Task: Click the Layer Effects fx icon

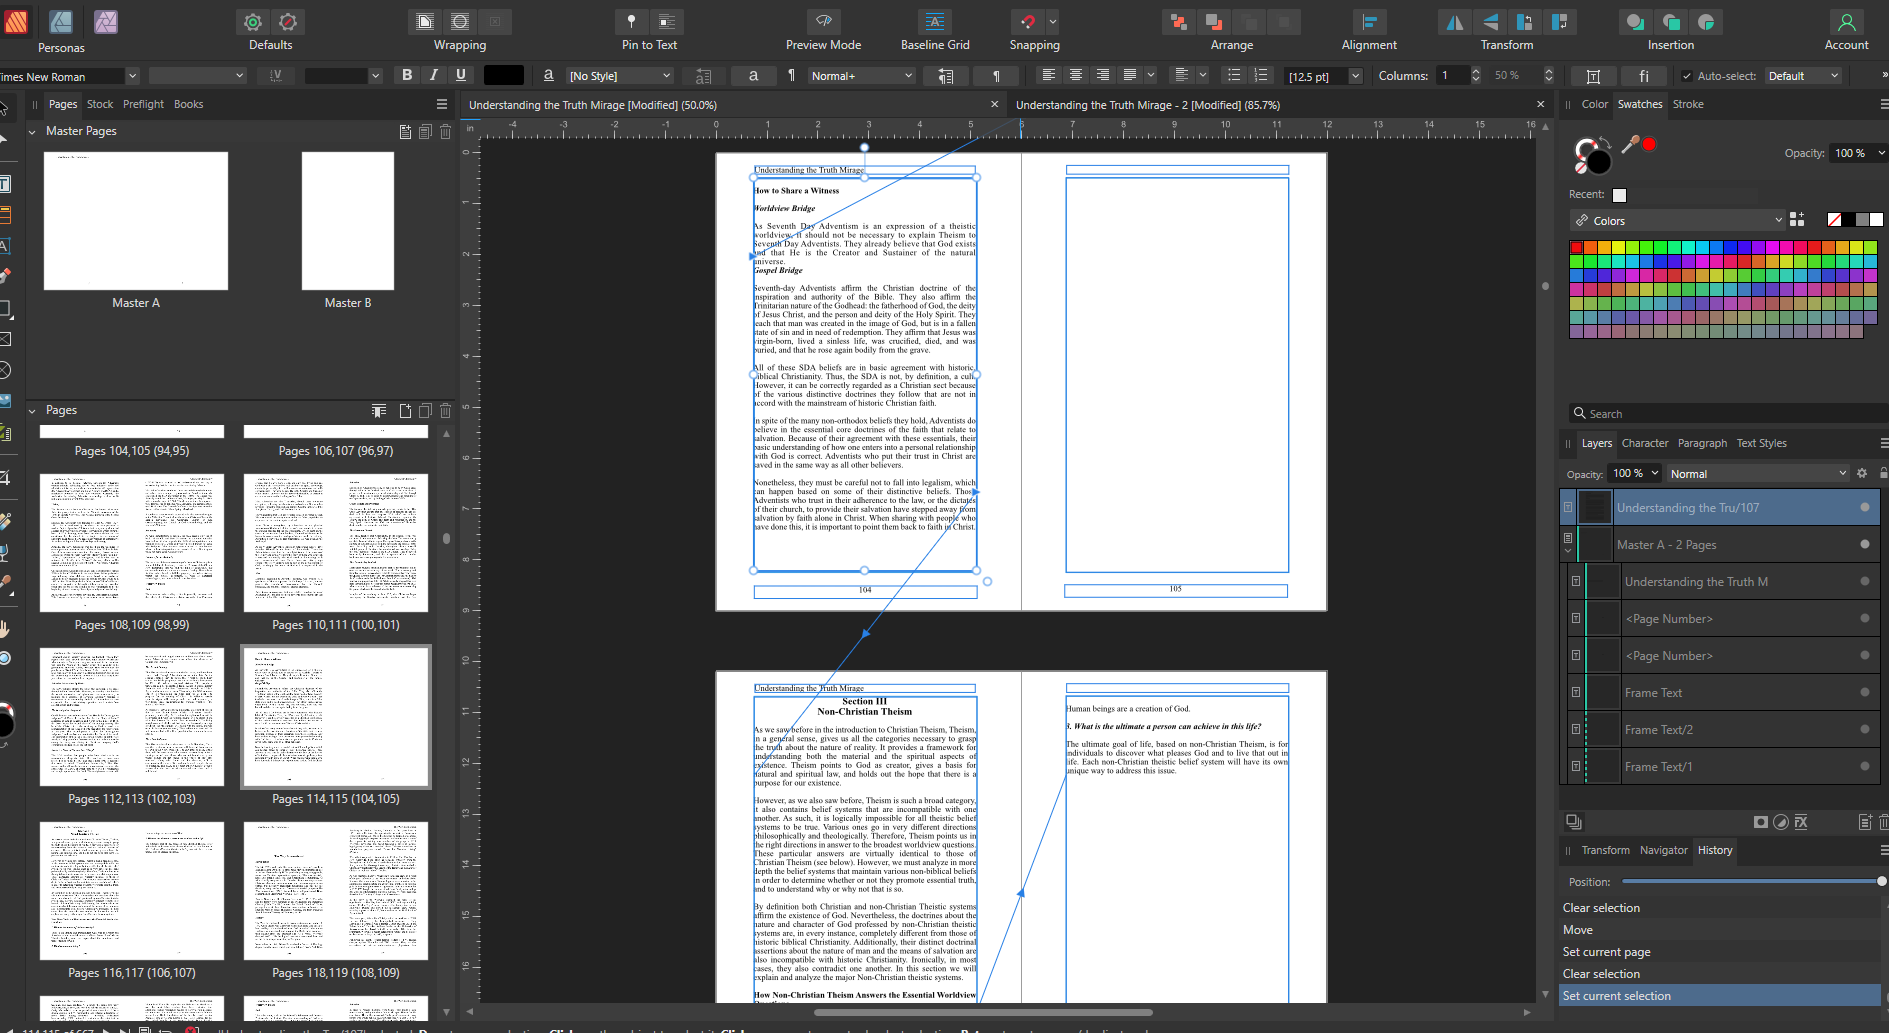Action: (1801, 822)
